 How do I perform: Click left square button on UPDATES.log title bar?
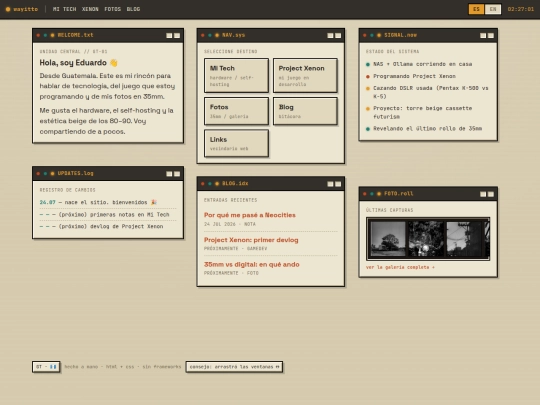[x=169, y=174]
